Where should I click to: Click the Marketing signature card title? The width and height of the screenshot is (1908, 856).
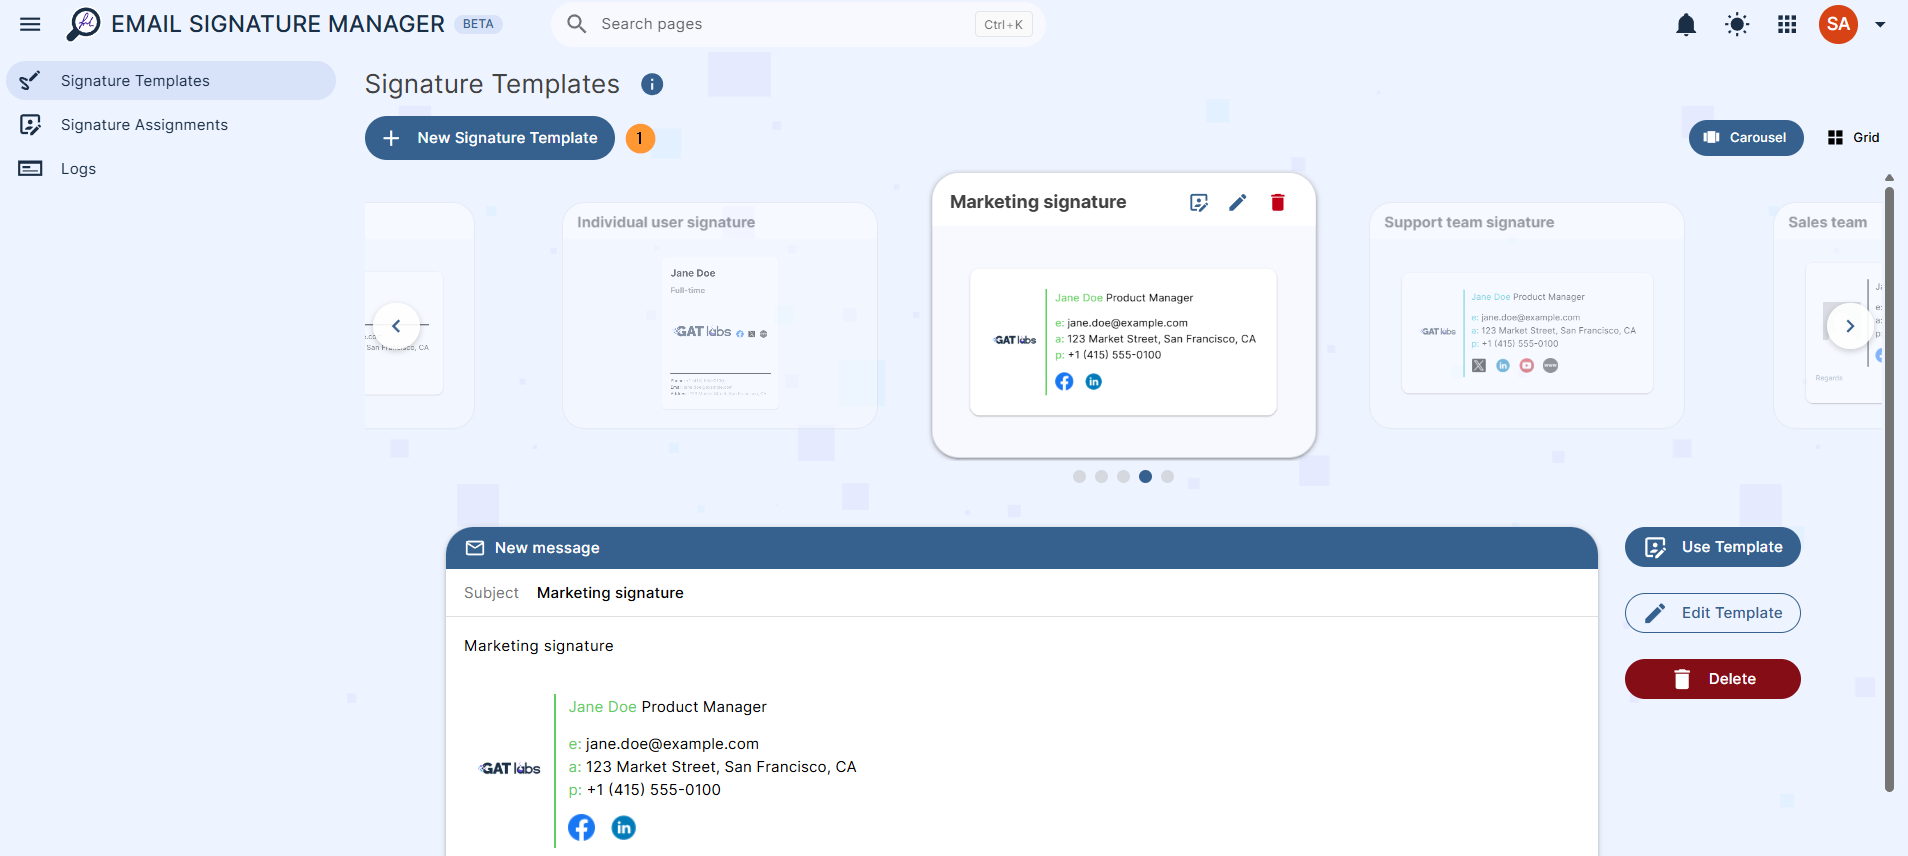coord(1038,202)
